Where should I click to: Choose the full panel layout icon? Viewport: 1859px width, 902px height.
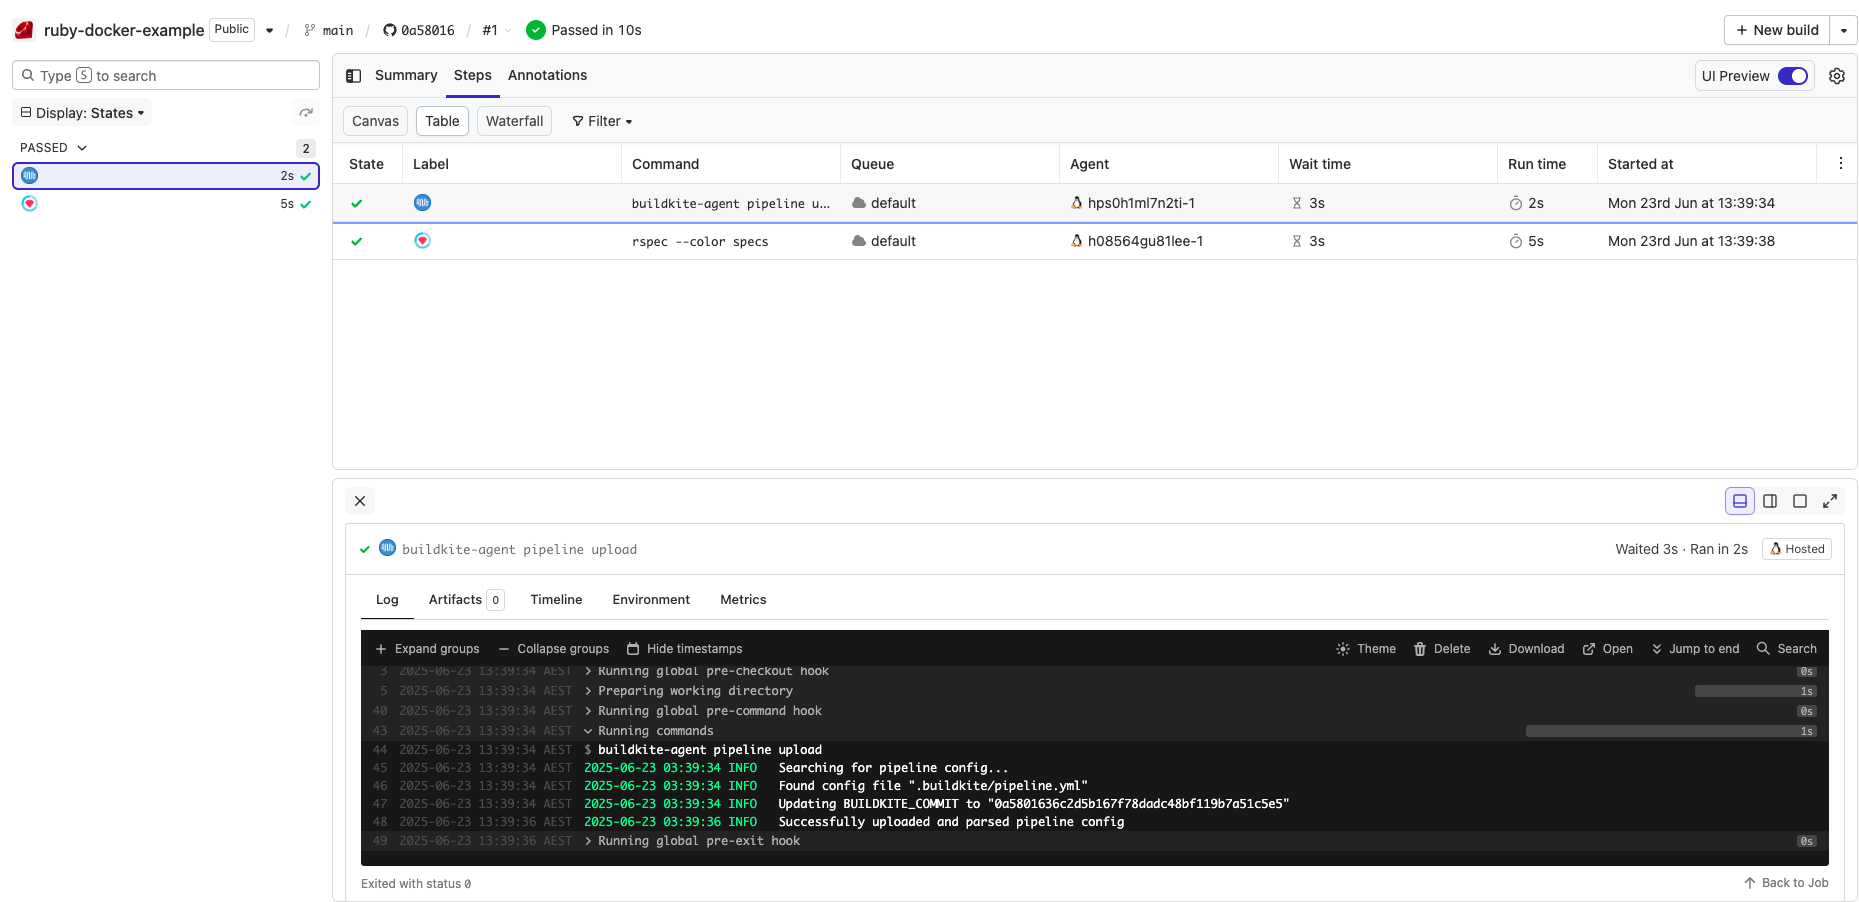1800,501
